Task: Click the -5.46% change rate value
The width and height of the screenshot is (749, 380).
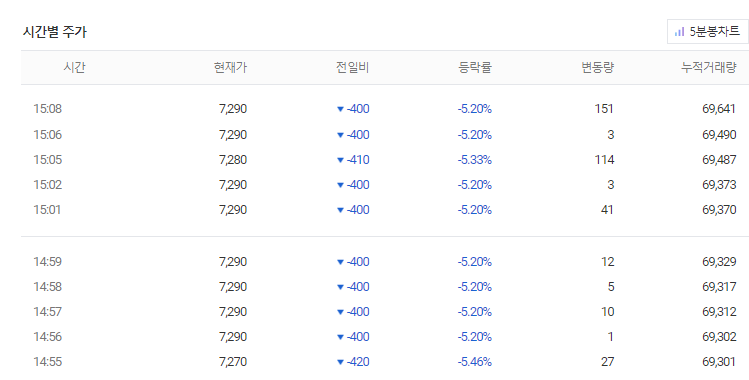Action: click(x=474, y=362)
